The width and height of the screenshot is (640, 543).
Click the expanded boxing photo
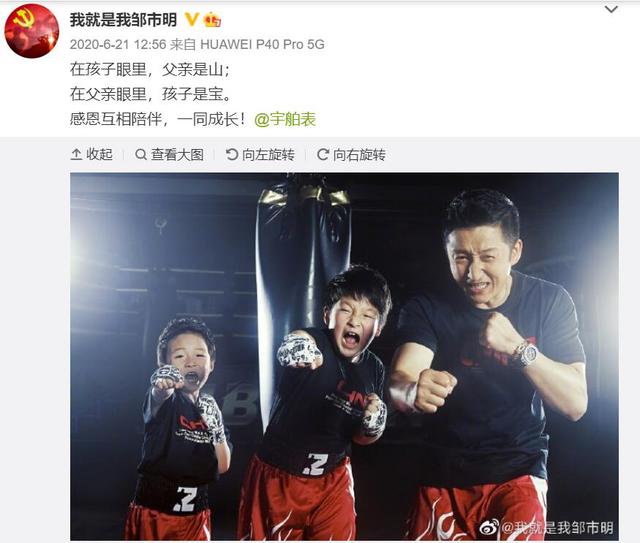(344, 356)
